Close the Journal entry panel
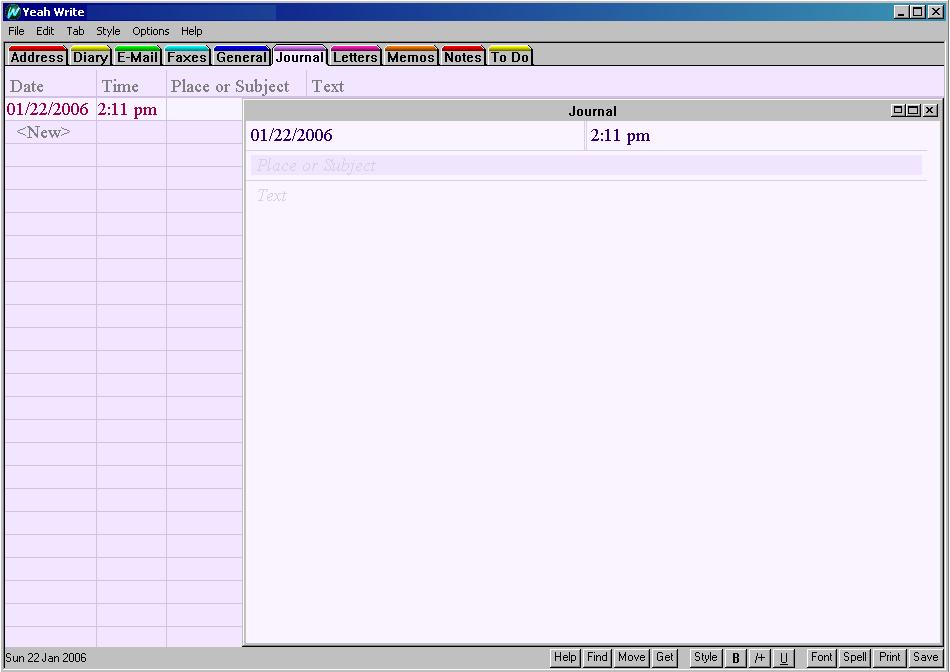Image resolution: width=950 pixels, height=672 pixels. click(x=930, y=111)
